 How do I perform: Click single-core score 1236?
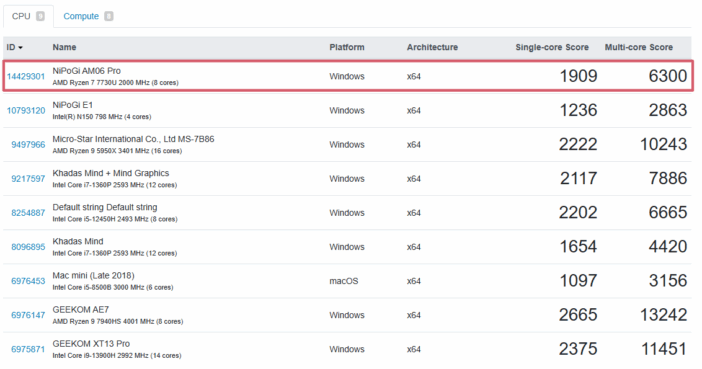pyautogui.click(x=578, y=110)
